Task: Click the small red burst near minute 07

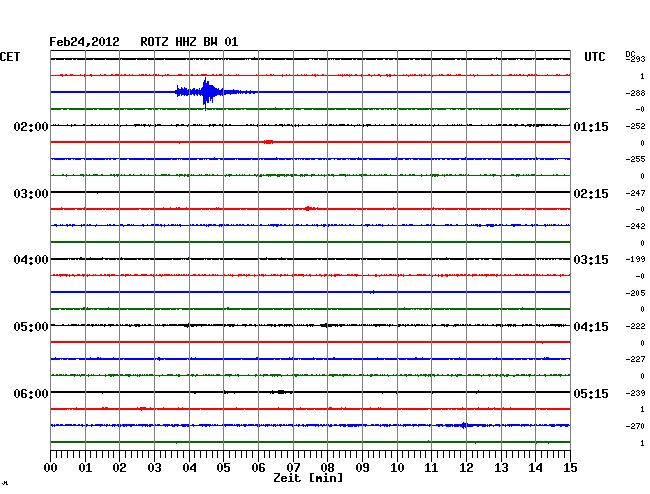Action: 308,208
